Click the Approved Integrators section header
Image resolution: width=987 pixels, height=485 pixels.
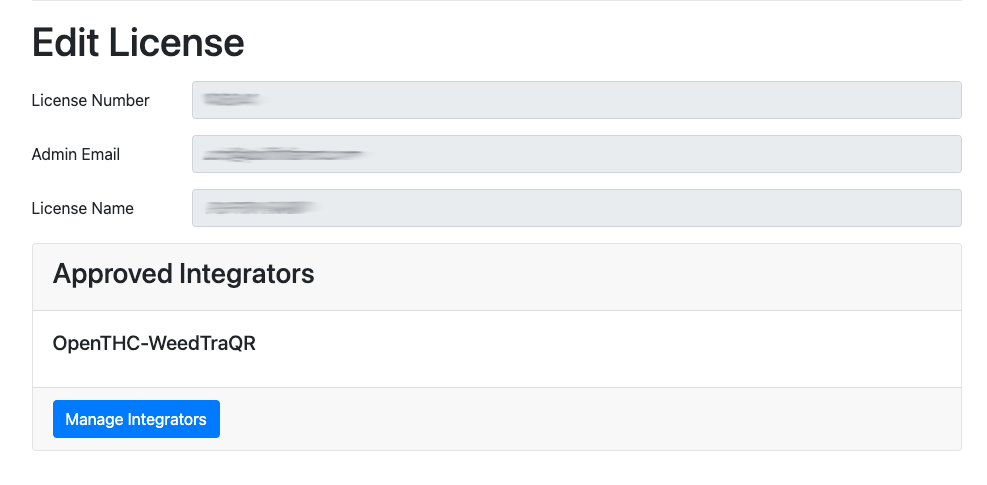coord(184,273)
